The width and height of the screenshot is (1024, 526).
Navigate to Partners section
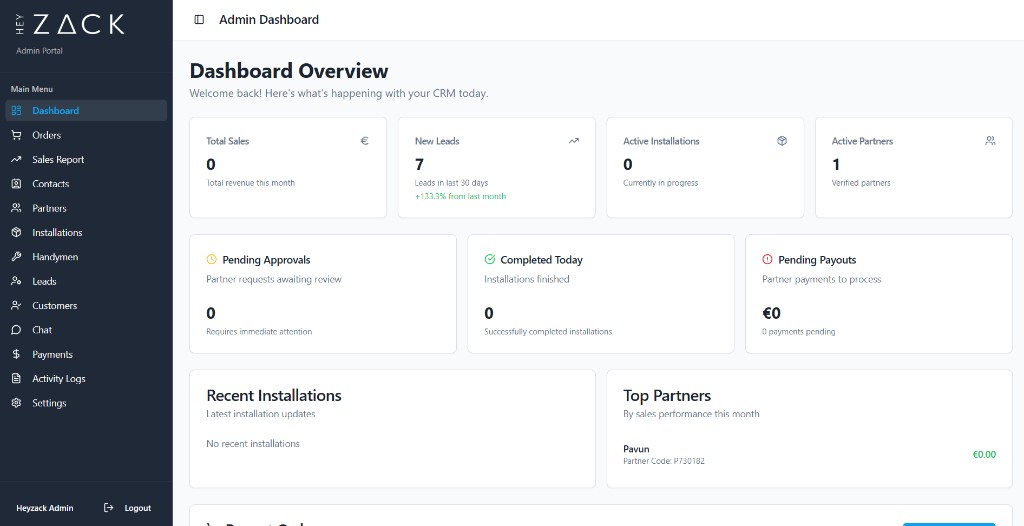coord(86,208)
